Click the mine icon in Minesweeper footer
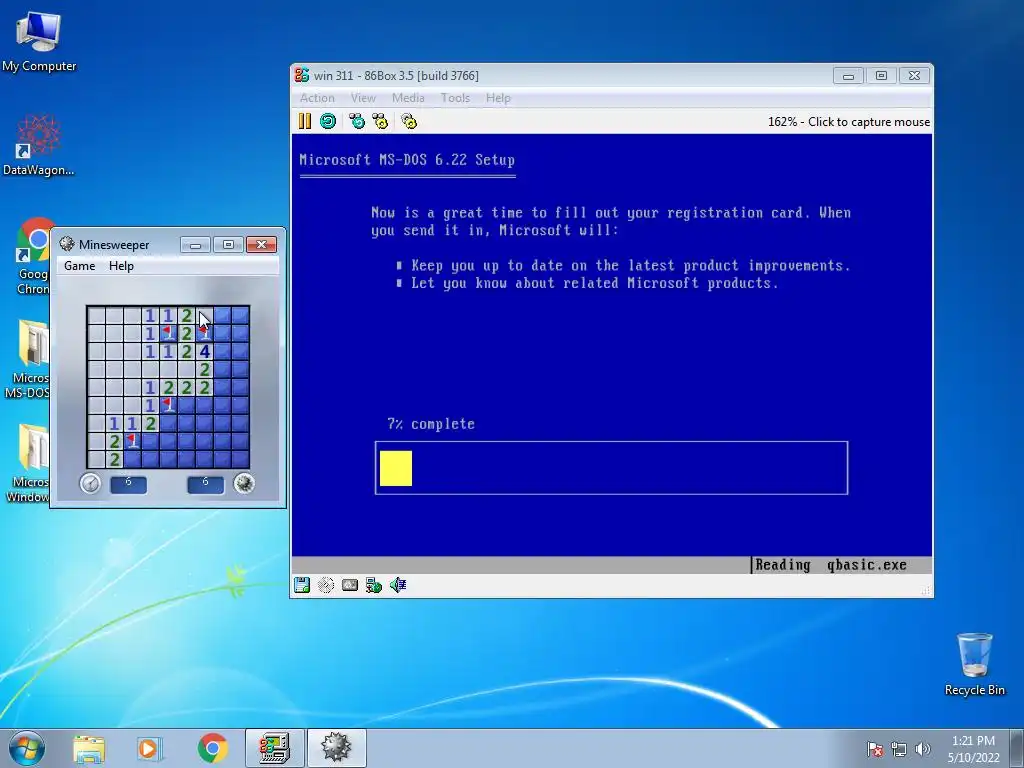 point(244,483)
